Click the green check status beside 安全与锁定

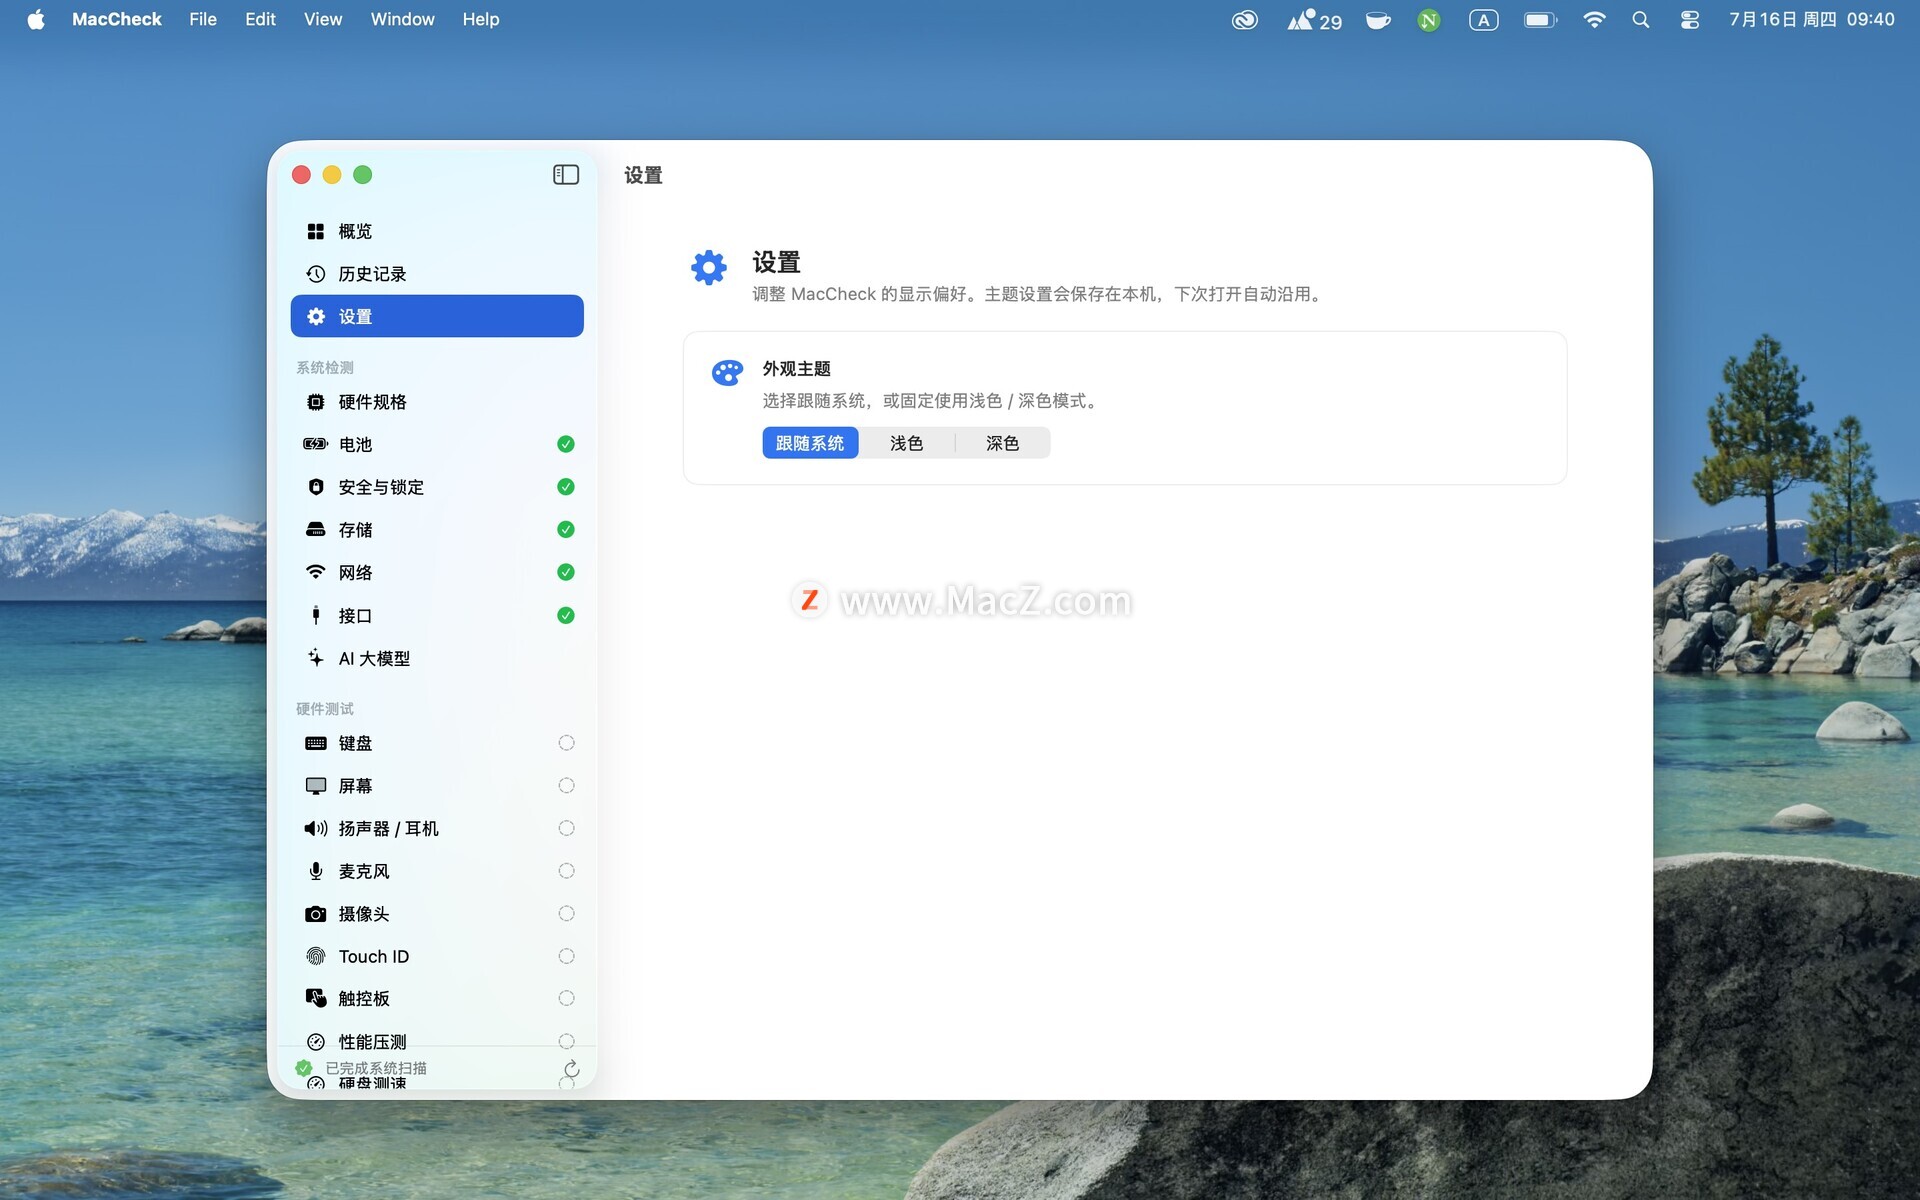566,487
